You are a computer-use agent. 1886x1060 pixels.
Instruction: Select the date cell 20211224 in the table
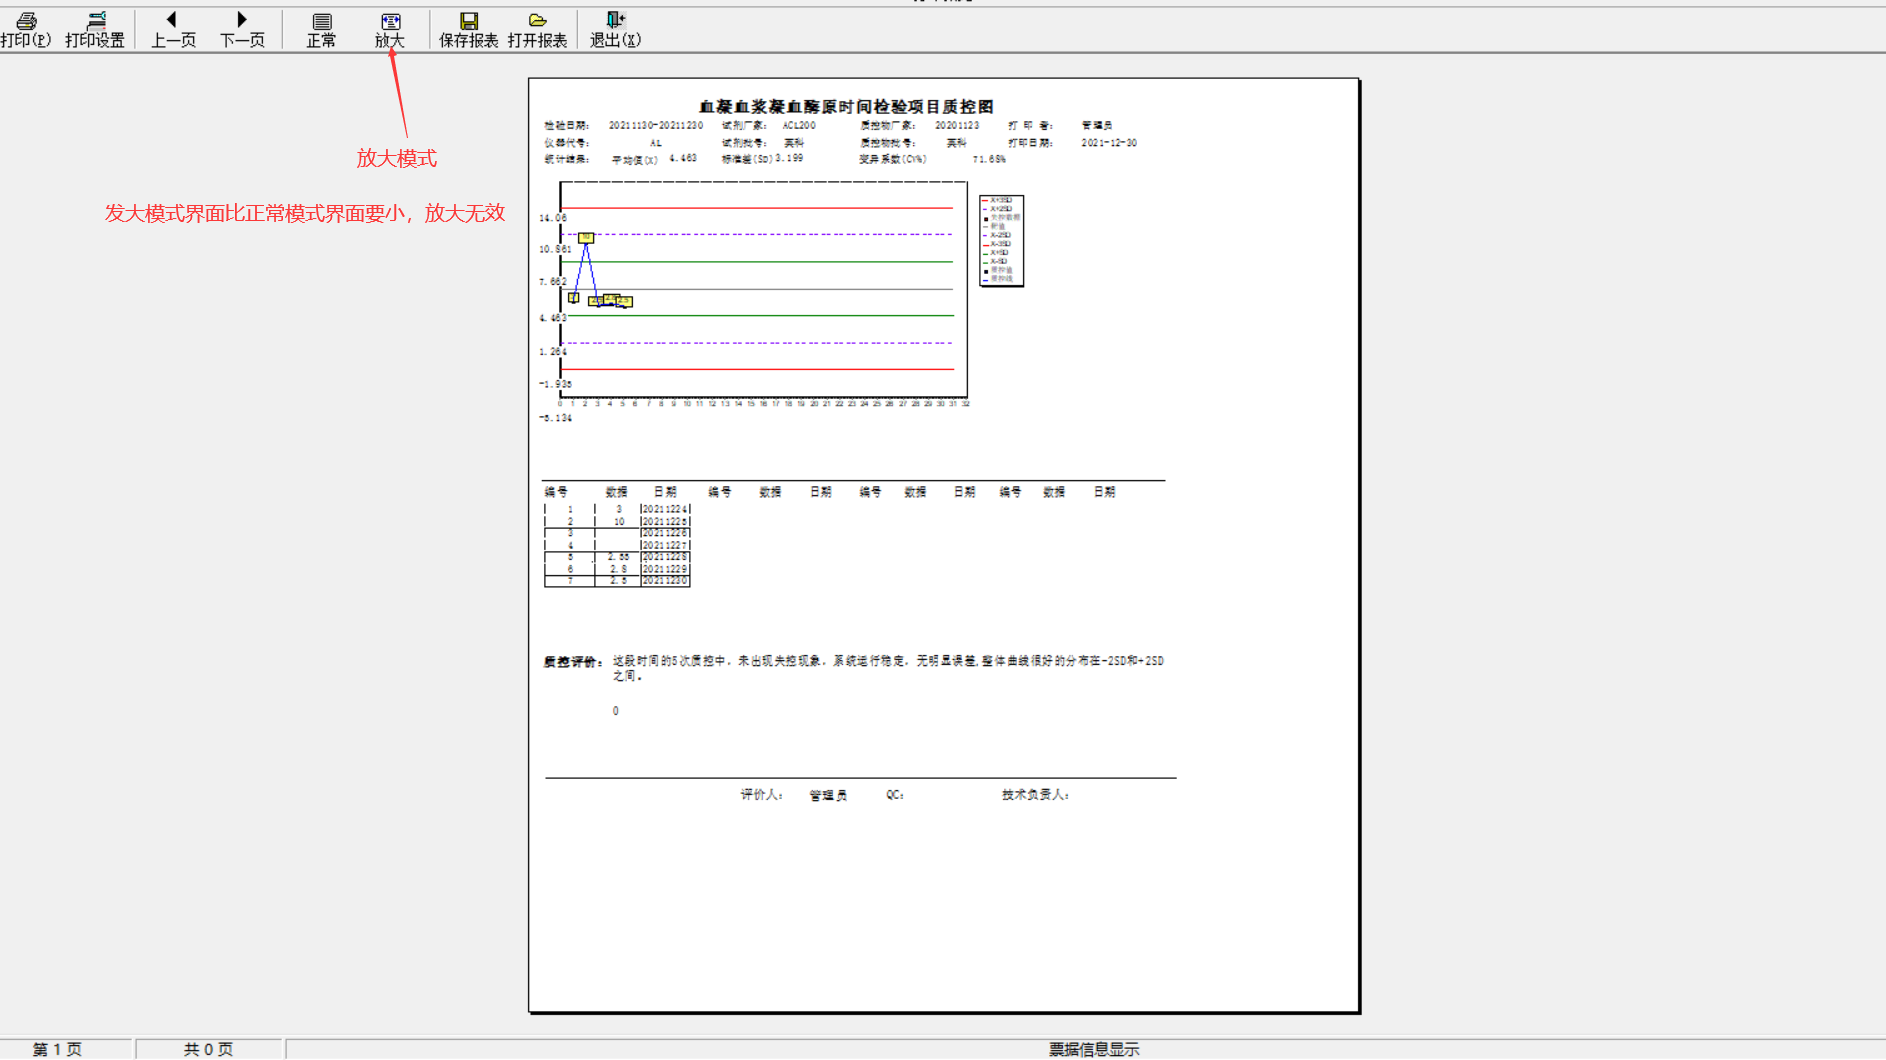[665, 509]
